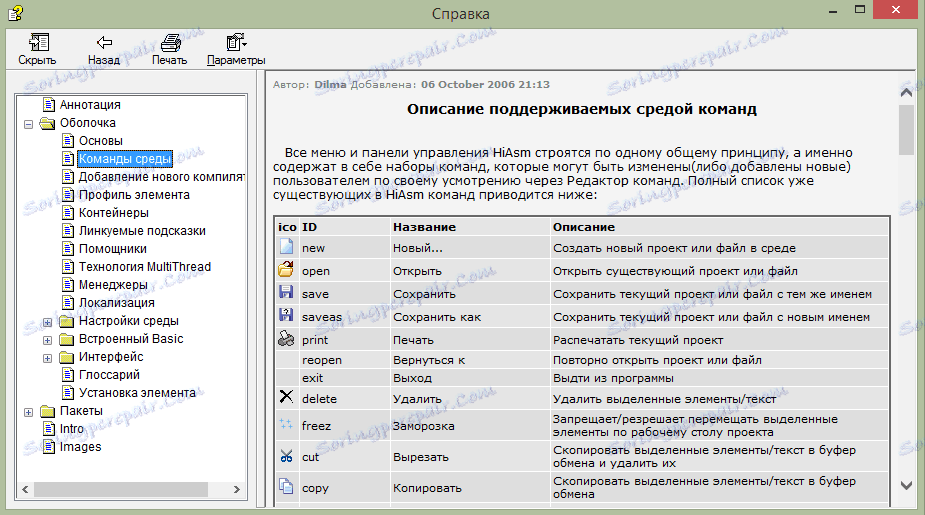The height and width of the screenshot is (515, 925).
Task: Click the help window title bar icon
Action: tap(15, 12)
